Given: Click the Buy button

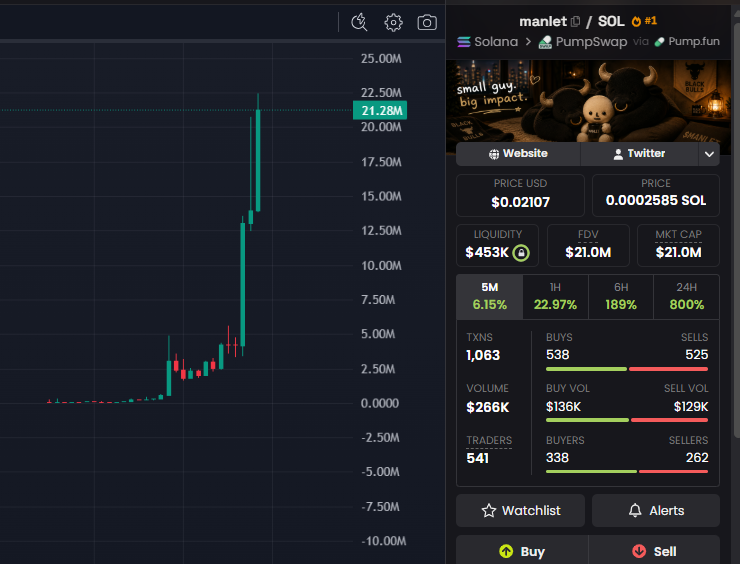Looking at the screenshot, I should click(522, 550).
